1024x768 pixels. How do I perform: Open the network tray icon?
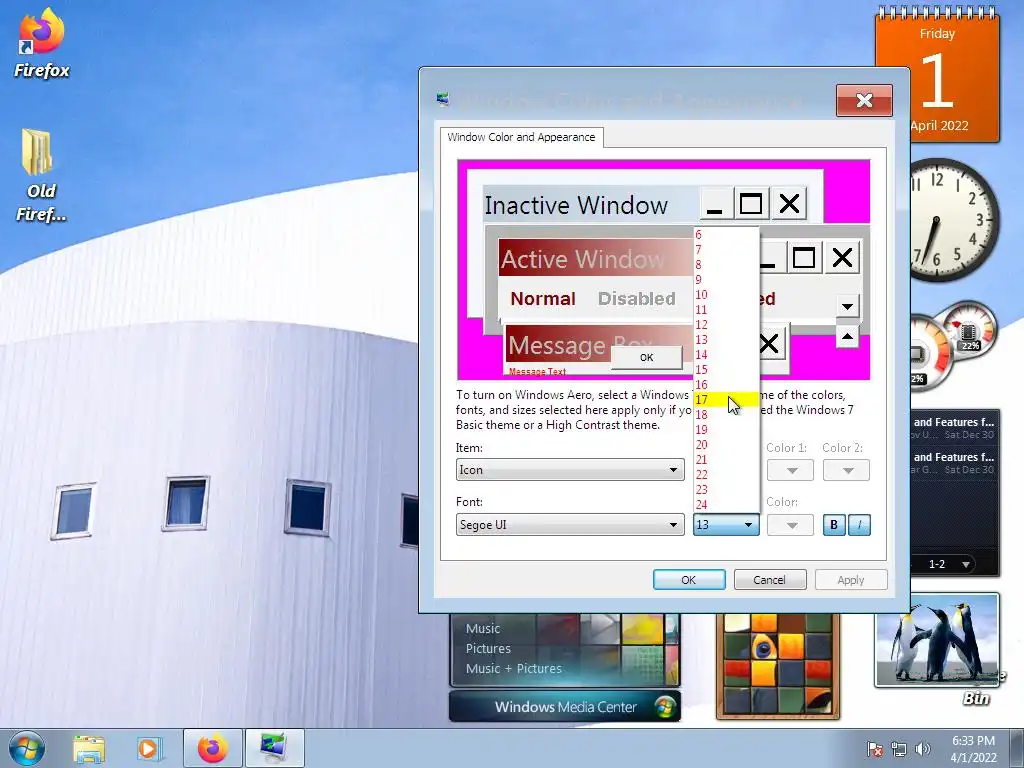click(899, 748)
